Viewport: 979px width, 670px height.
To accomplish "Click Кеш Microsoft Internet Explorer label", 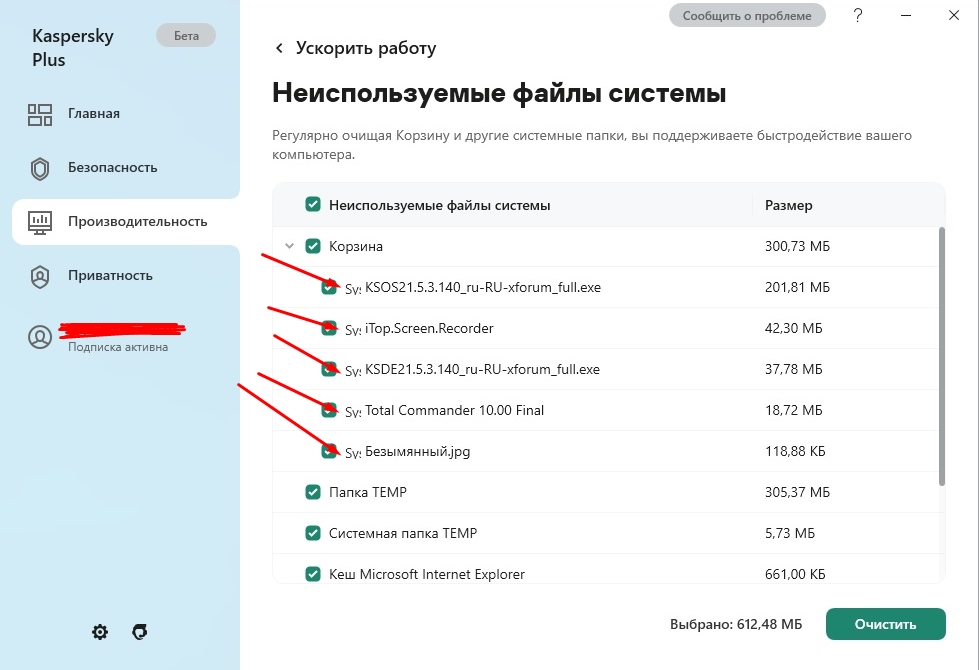I will 427,574.
